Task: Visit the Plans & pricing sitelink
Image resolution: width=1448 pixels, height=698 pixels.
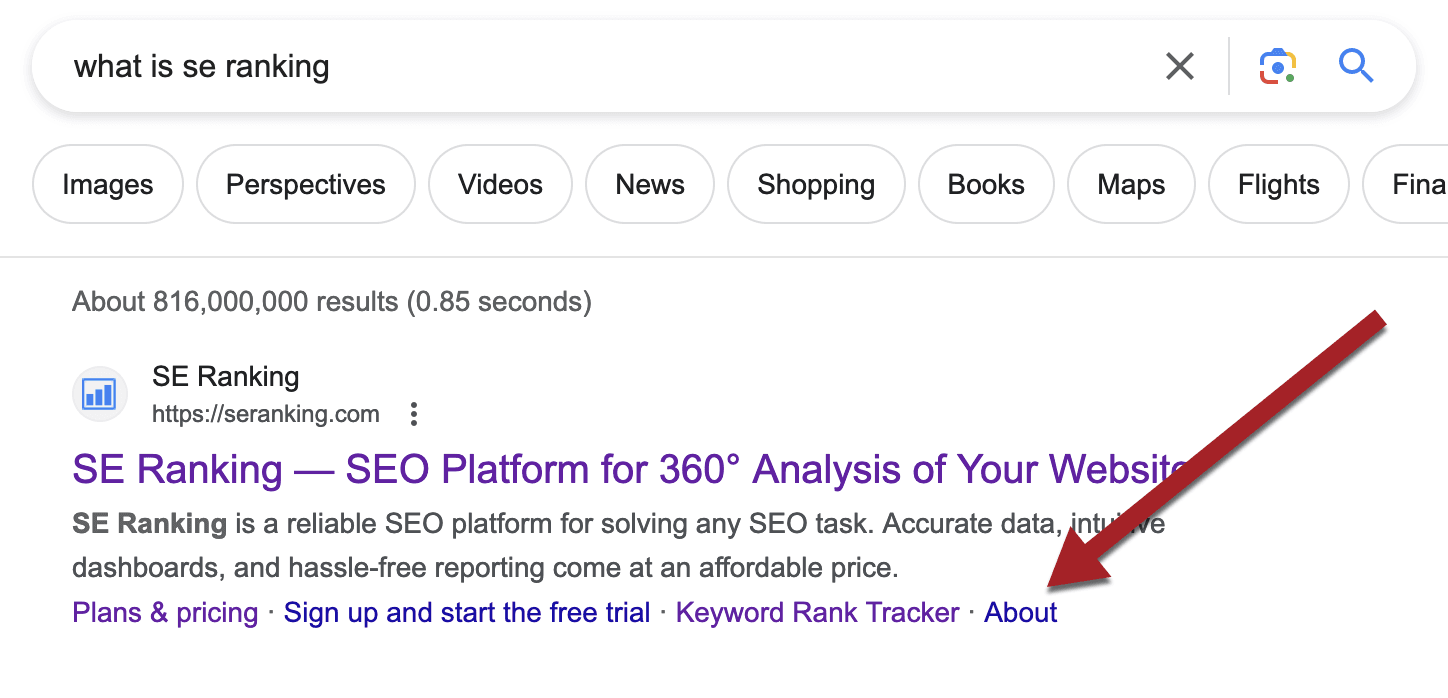Action: [164, 612]
